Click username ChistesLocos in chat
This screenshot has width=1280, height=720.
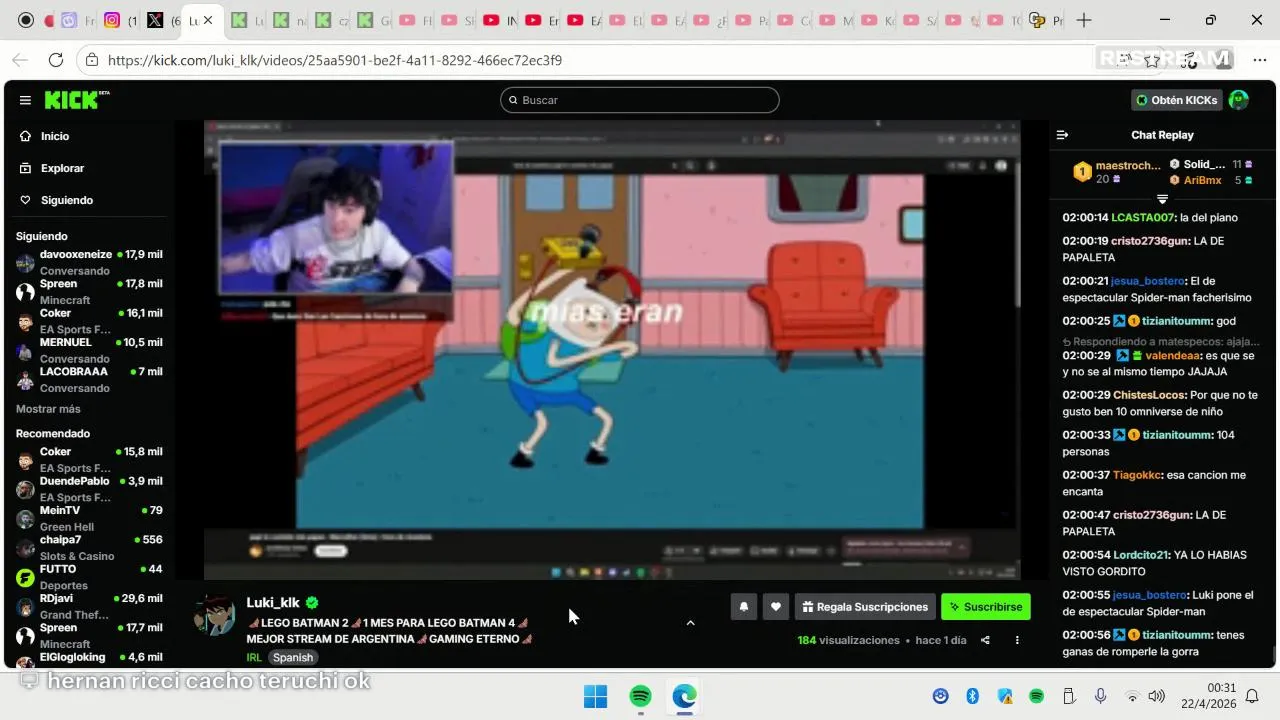point(1150,395)
